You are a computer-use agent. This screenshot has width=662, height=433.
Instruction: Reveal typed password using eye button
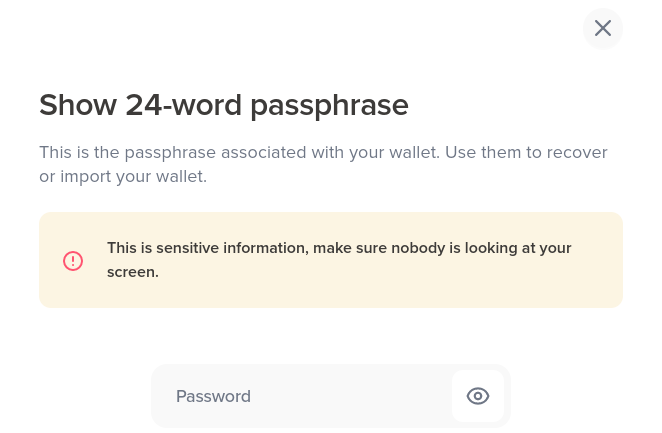click(x=478, y=396)
